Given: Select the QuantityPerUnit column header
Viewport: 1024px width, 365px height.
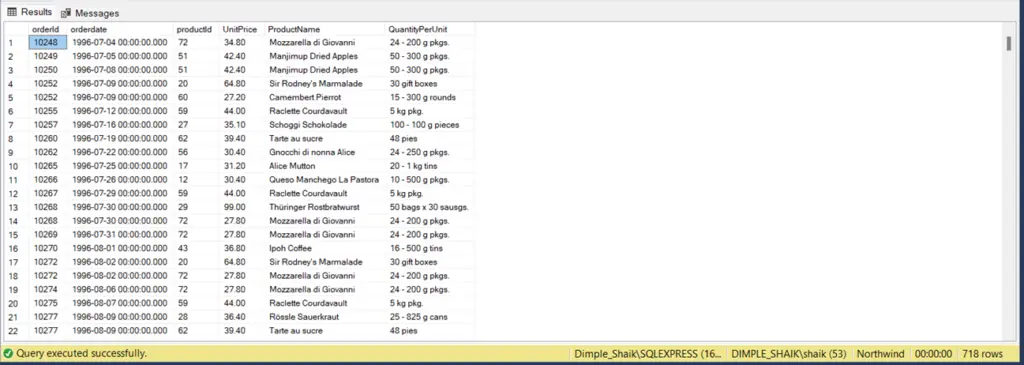Looking at the screenshot, I should [x=430, y=29].
